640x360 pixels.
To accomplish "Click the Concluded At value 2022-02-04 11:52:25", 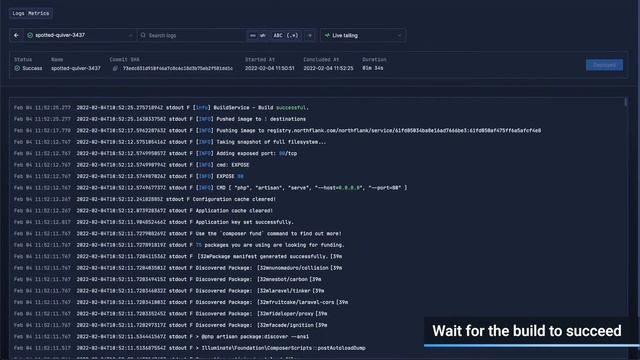I will 328,68.
